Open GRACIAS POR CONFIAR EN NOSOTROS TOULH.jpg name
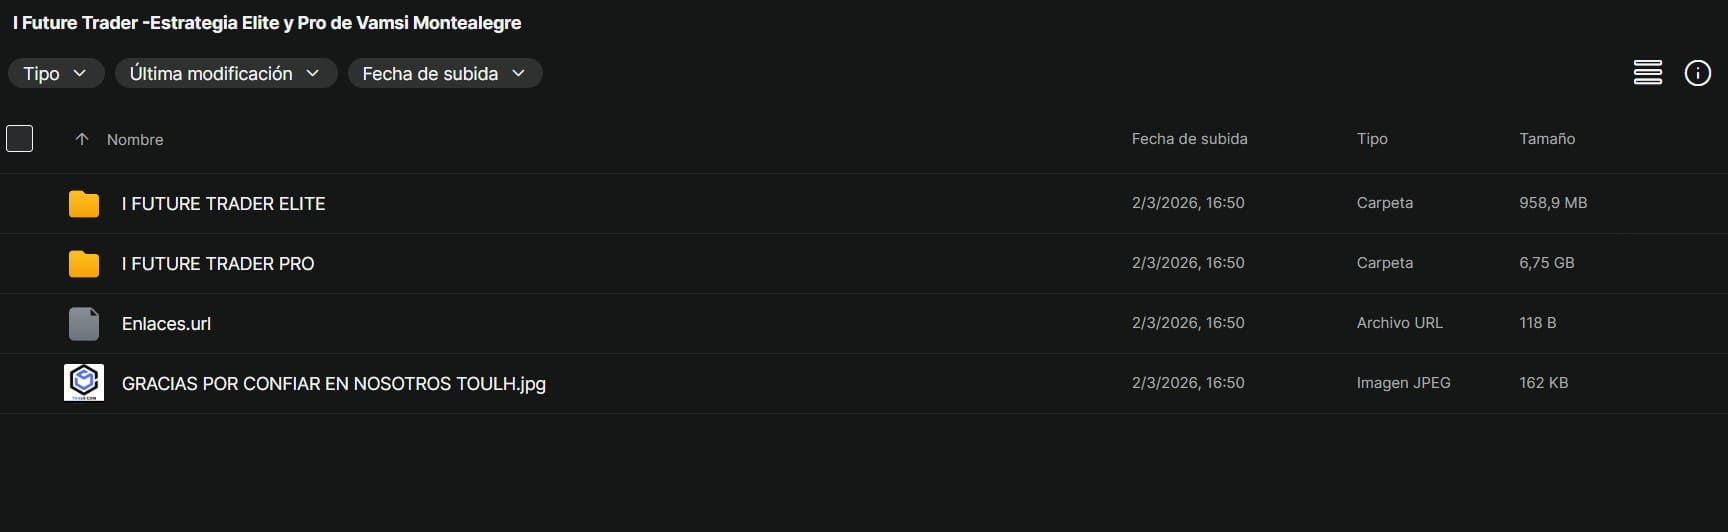Screen dimensions: 1728x532 [333, 384]
